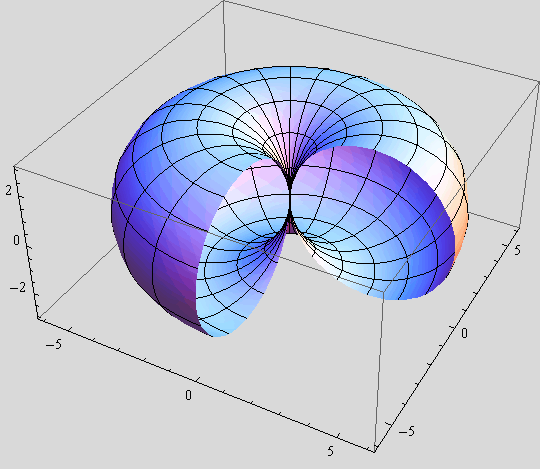Screen dimensions: 540x469
Task: Select the −5 label on front bottom axis
Action: pyautogui.click(x=53, y=344)
